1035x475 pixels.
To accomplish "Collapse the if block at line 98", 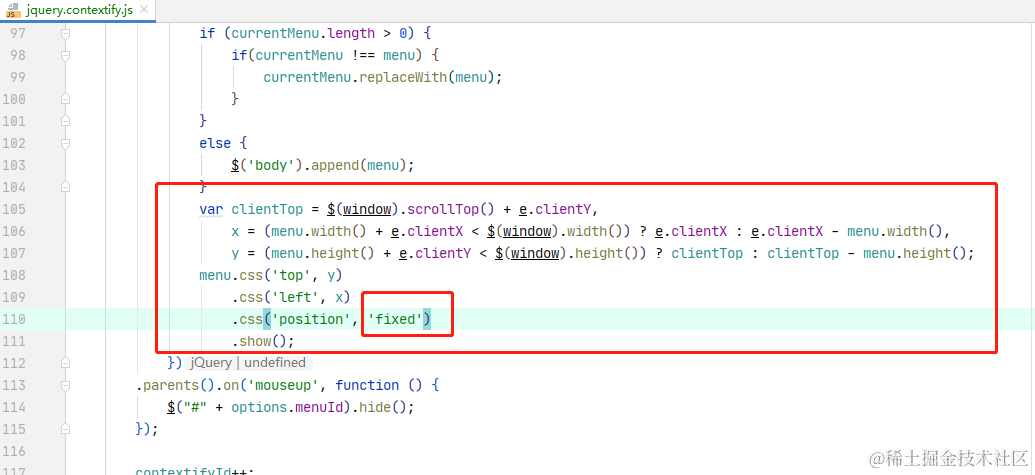I will pos(65,55).
